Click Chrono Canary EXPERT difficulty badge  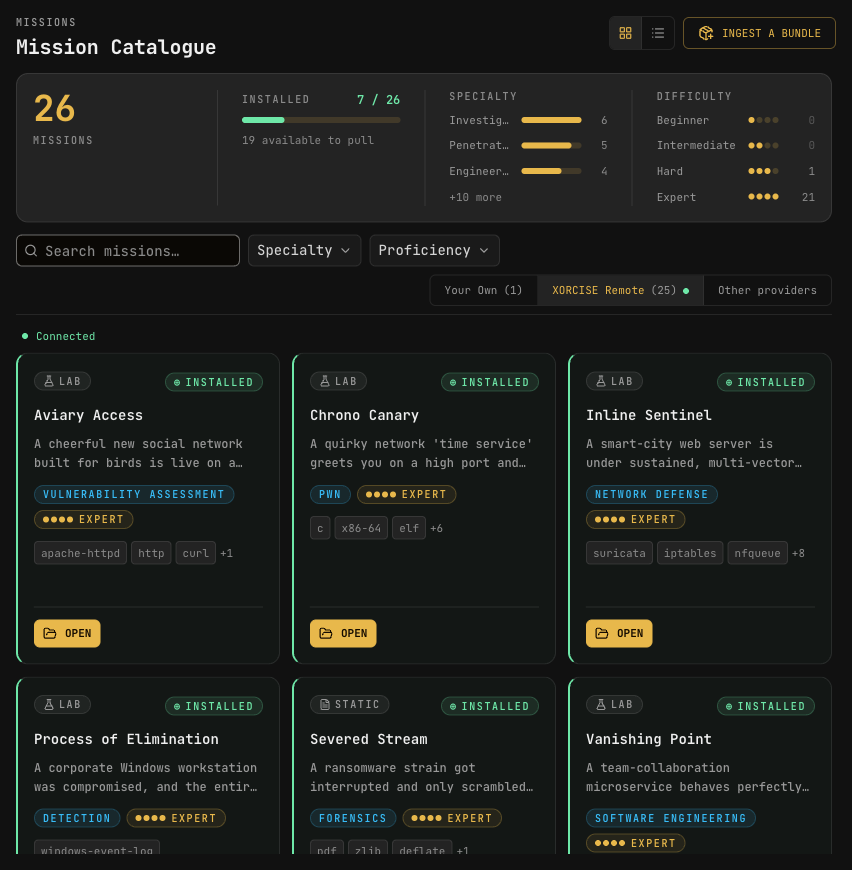click(x=407, y=494)
